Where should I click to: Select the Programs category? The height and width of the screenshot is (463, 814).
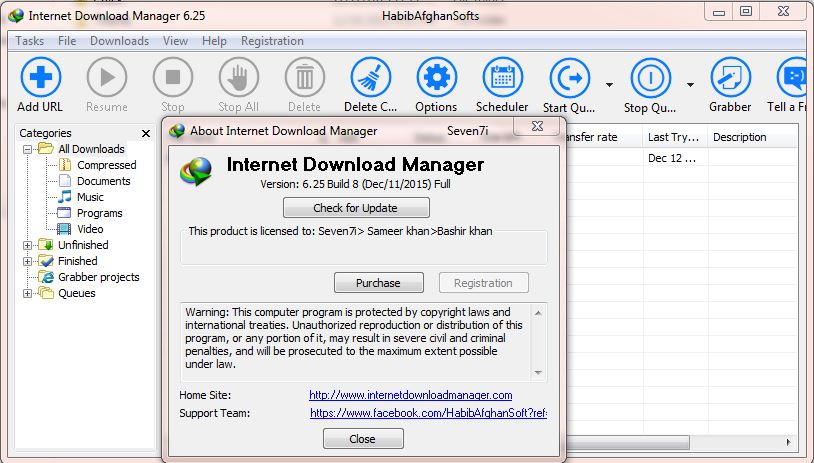(100, 213)
